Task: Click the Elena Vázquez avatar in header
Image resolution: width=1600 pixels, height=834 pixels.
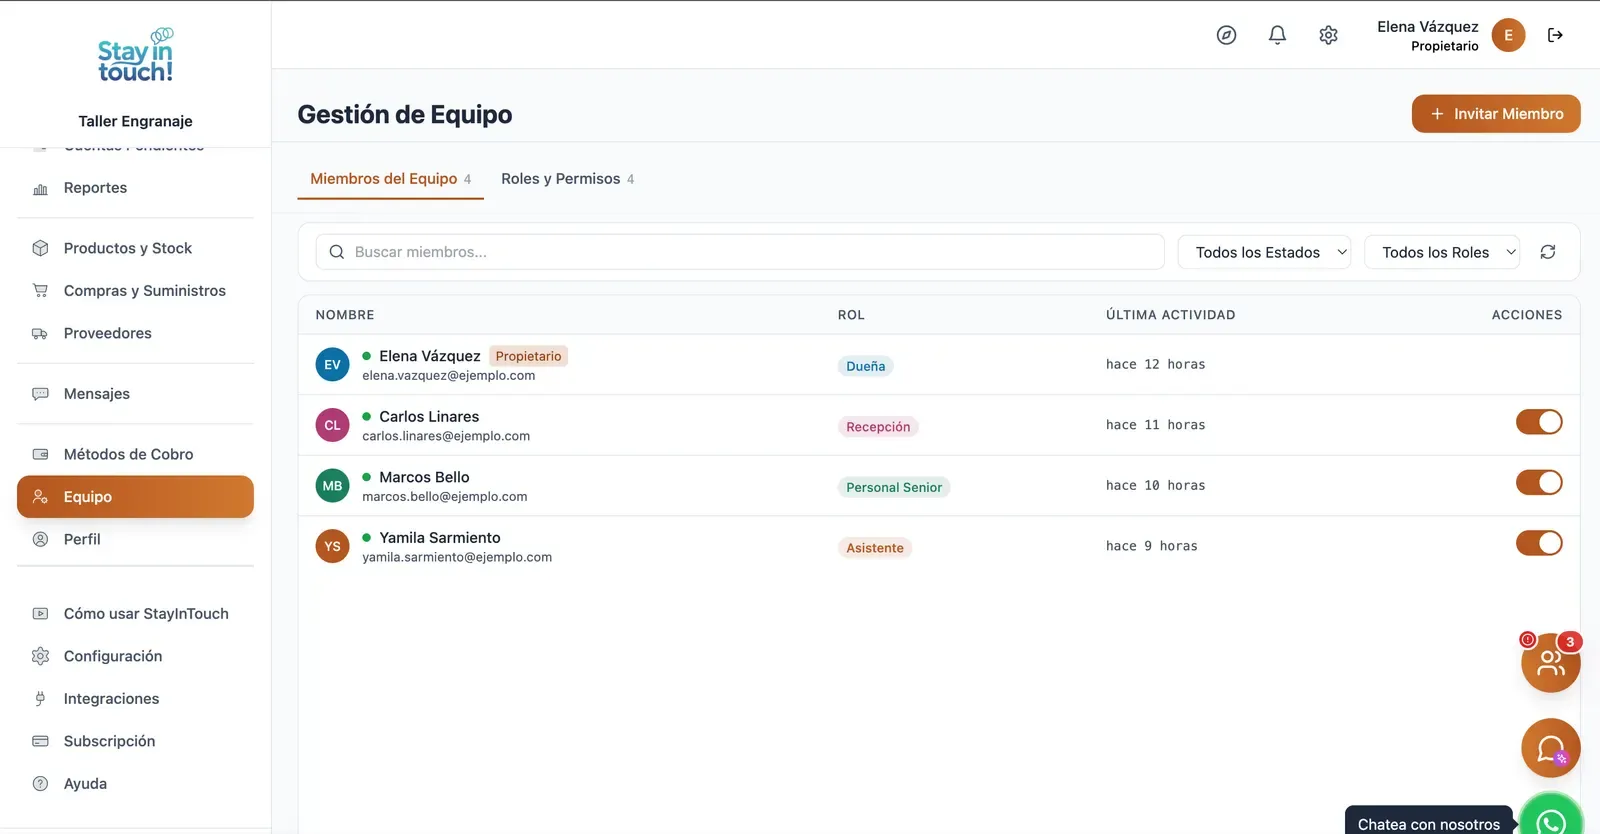Action: click(1508, 35)
